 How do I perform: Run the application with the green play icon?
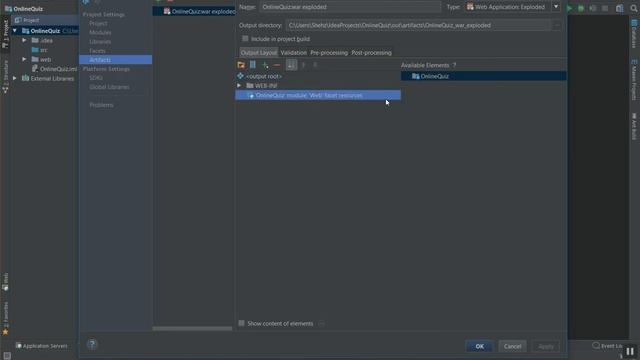569,8
